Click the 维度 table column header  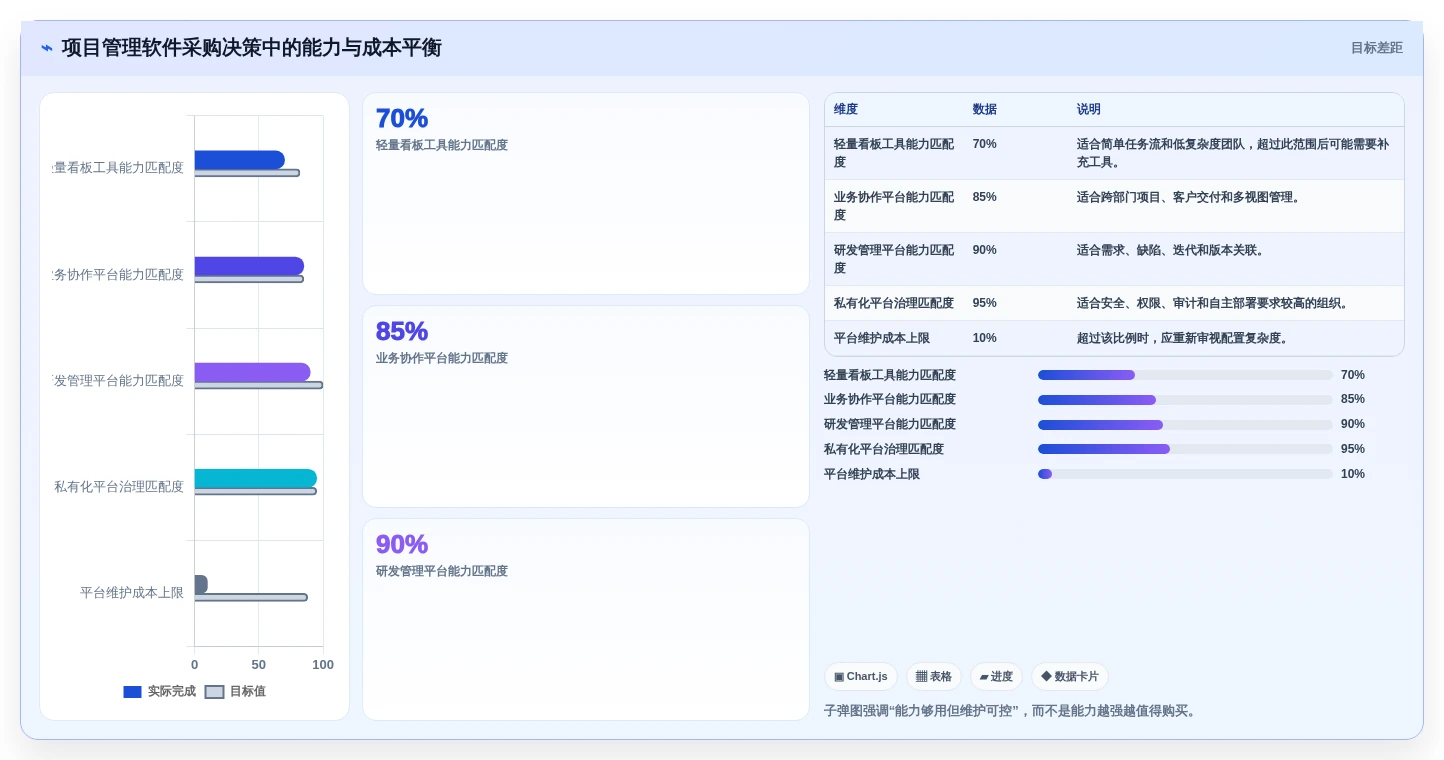pyautogui.click(x=846, y=110)
